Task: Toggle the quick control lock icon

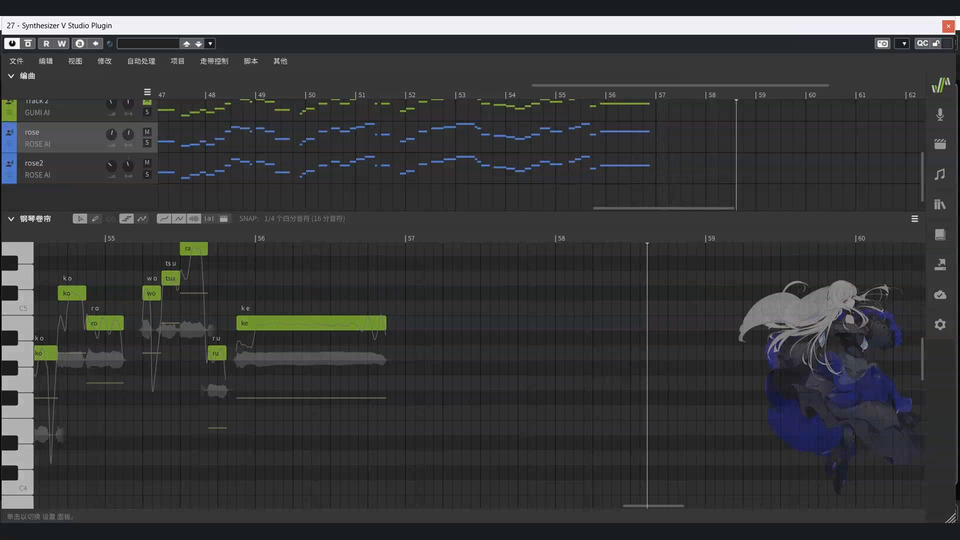Action: 936,43
